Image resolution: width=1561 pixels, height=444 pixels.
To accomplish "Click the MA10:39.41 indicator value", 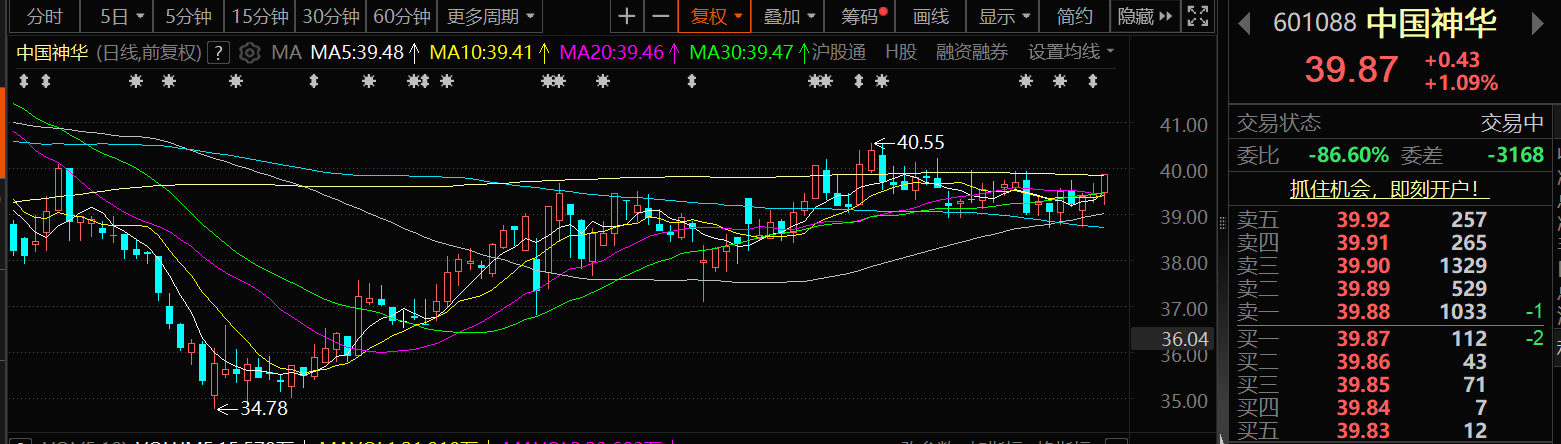I will (x=481, y=52).
